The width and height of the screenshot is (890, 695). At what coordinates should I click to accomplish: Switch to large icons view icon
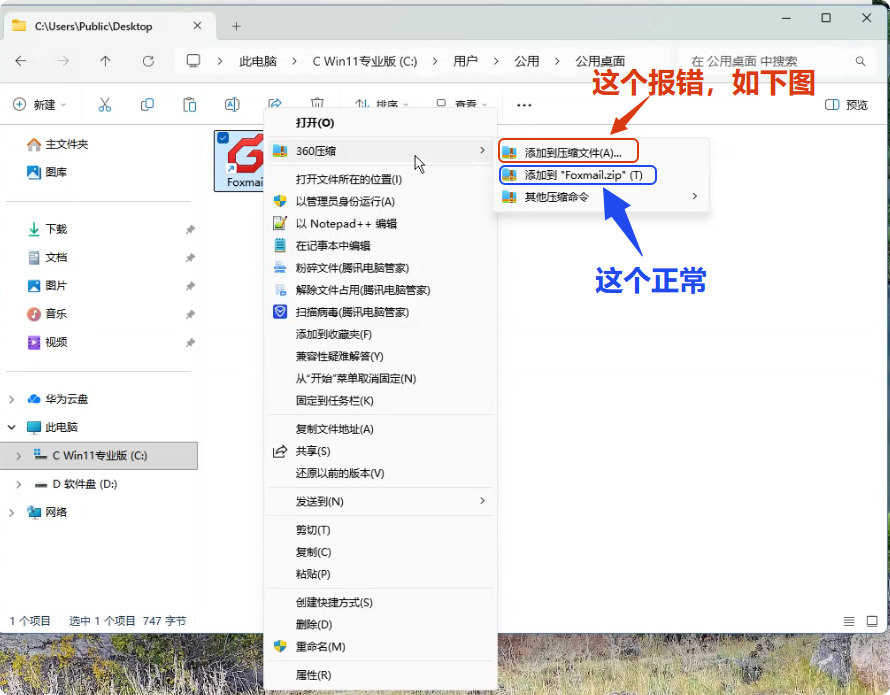(872, 621)
